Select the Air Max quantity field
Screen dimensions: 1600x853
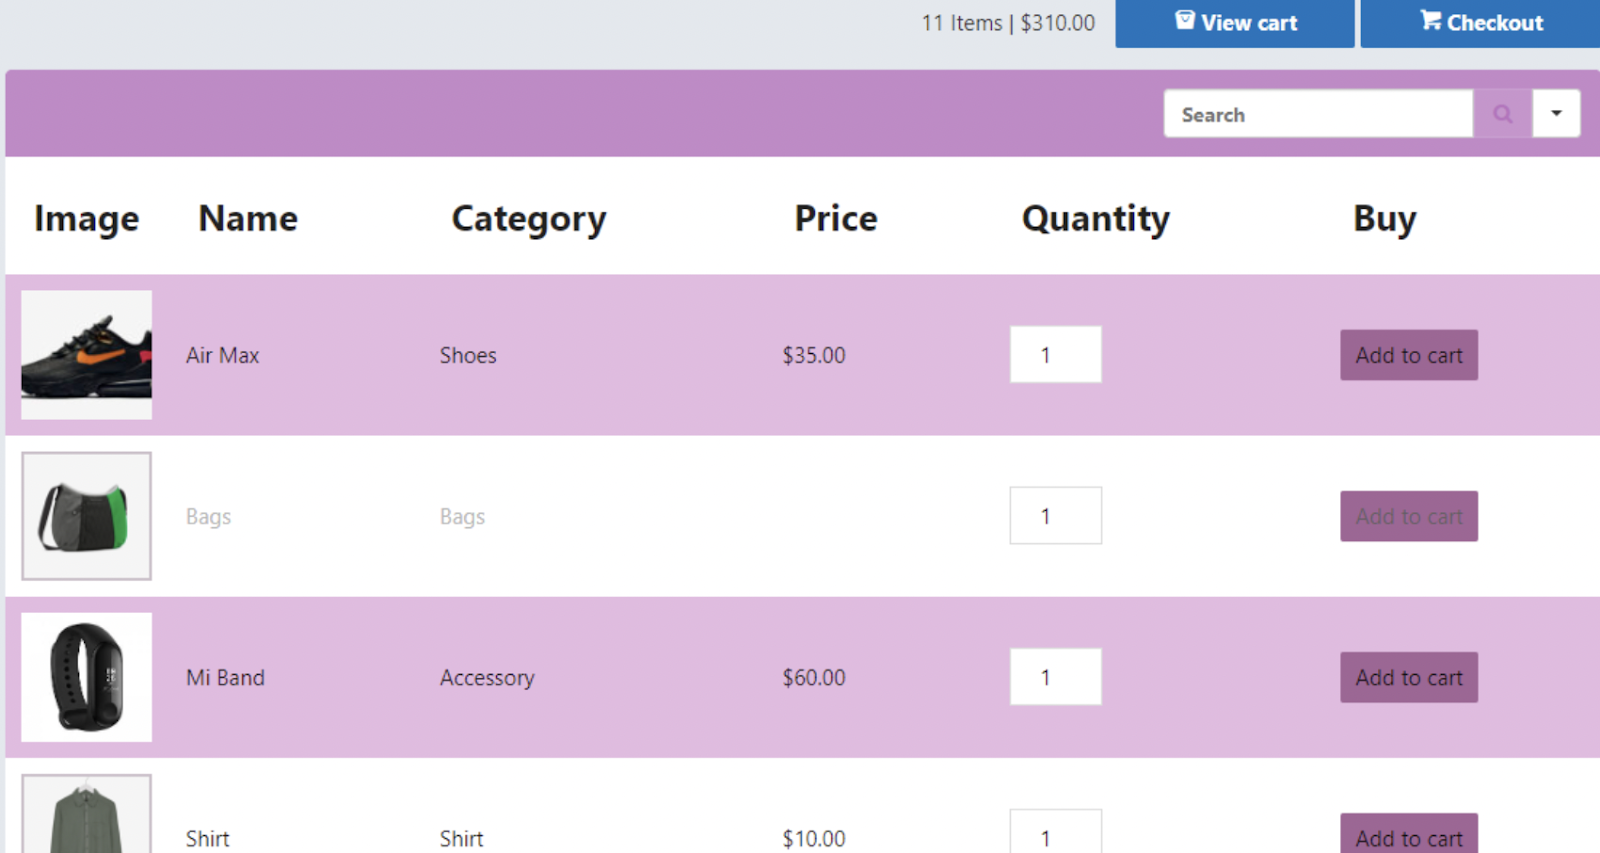[x=1055, y=354]
